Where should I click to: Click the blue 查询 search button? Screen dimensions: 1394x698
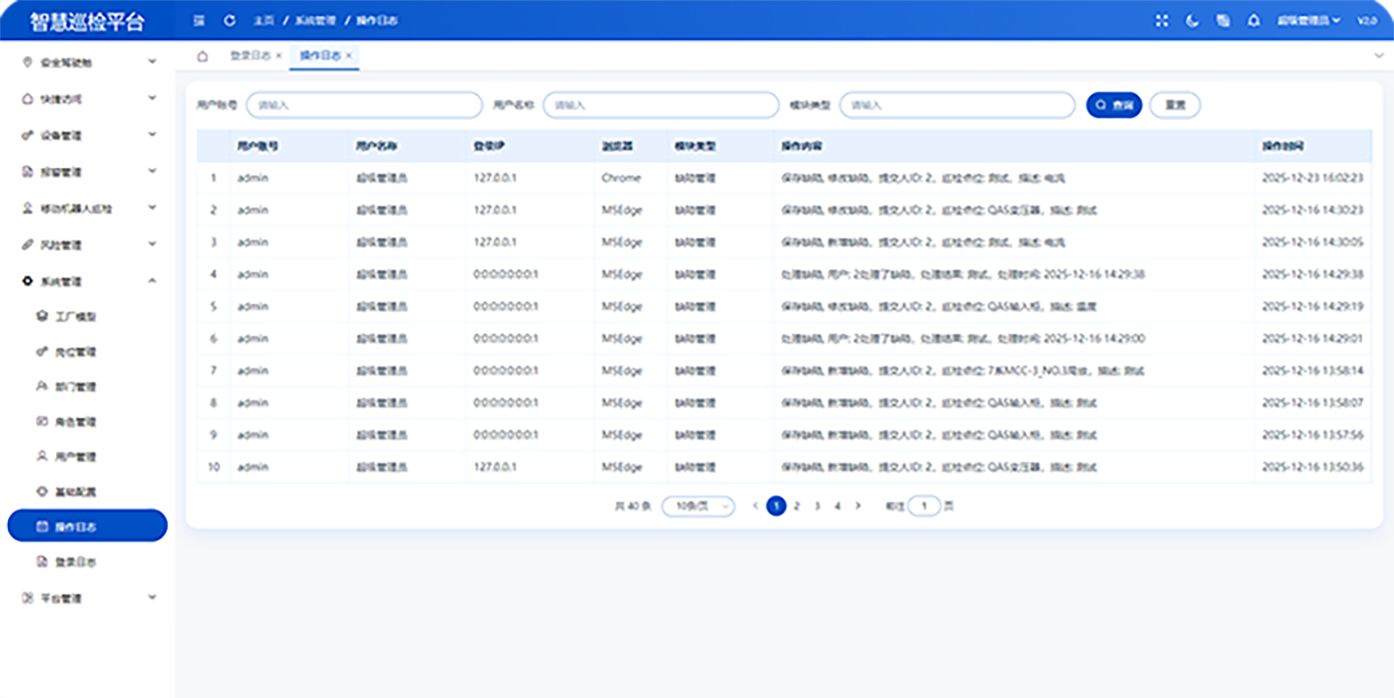[x=1114, y=105]
